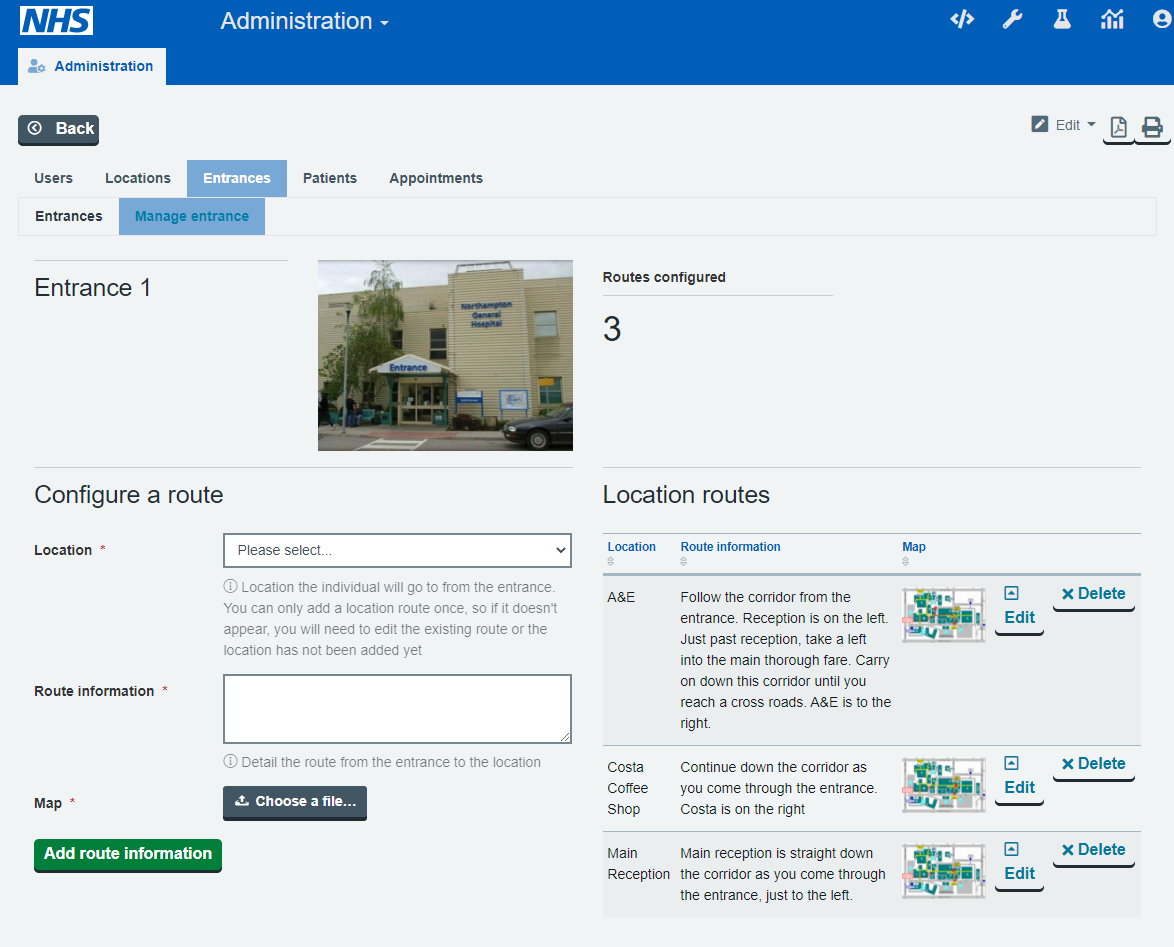Click the printer icon
The width and height of the screenshot is (1174, 947).
(x=1152, y=128)
